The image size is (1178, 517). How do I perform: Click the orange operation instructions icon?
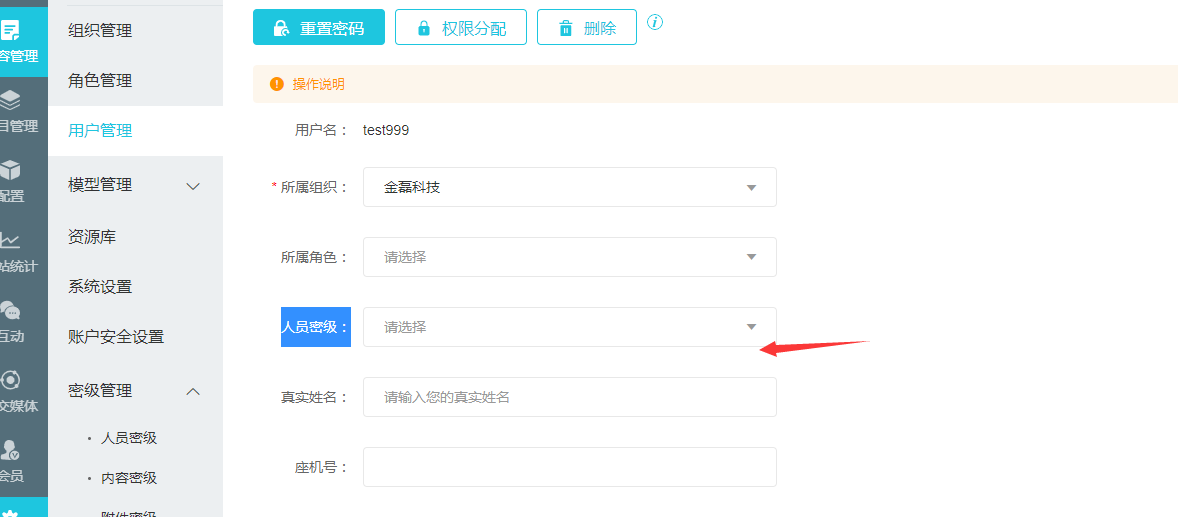click(277, 84)
